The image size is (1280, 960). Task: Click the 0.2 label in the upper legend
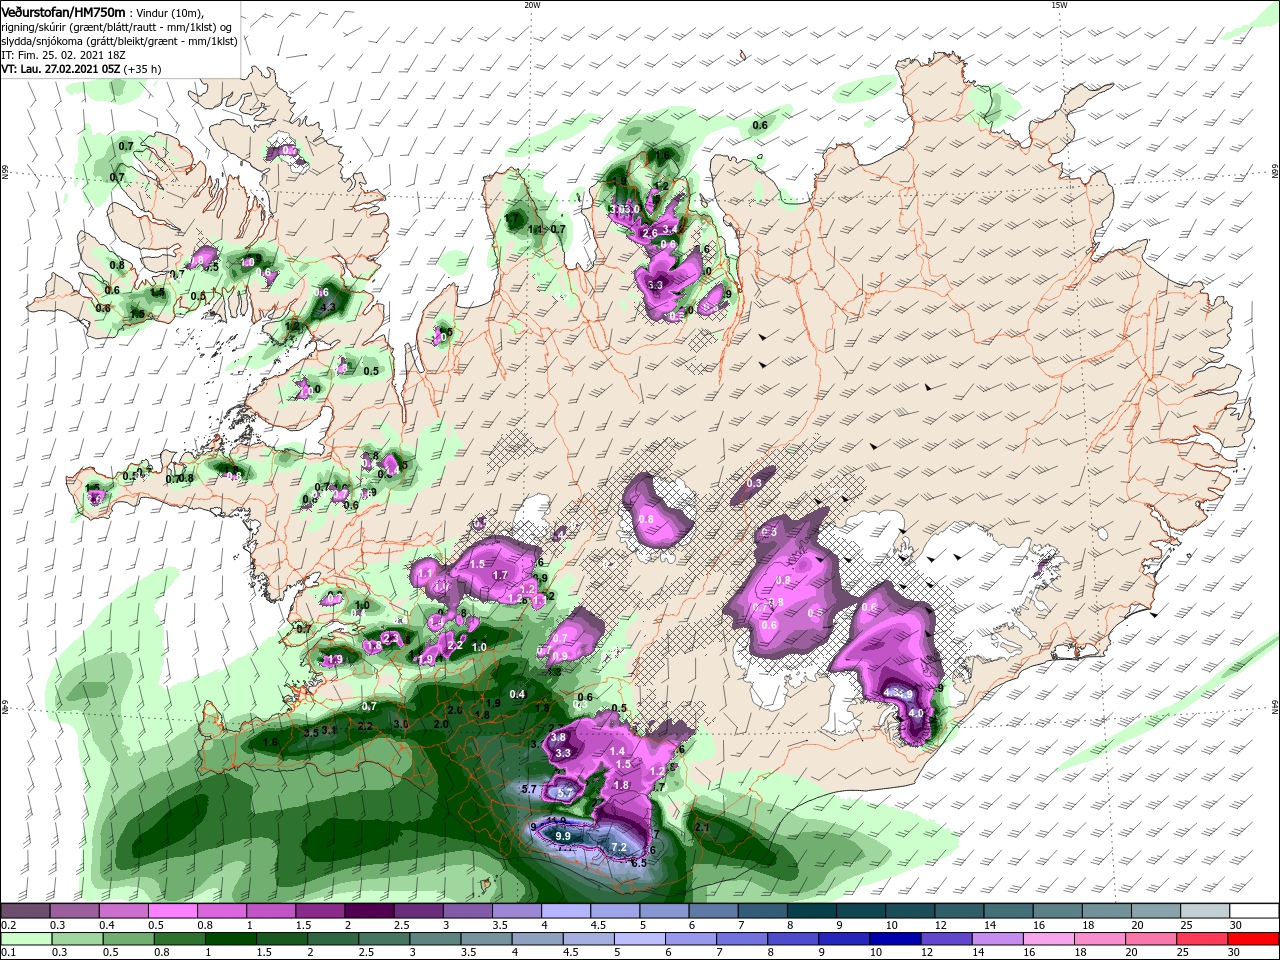coord(8,925)
